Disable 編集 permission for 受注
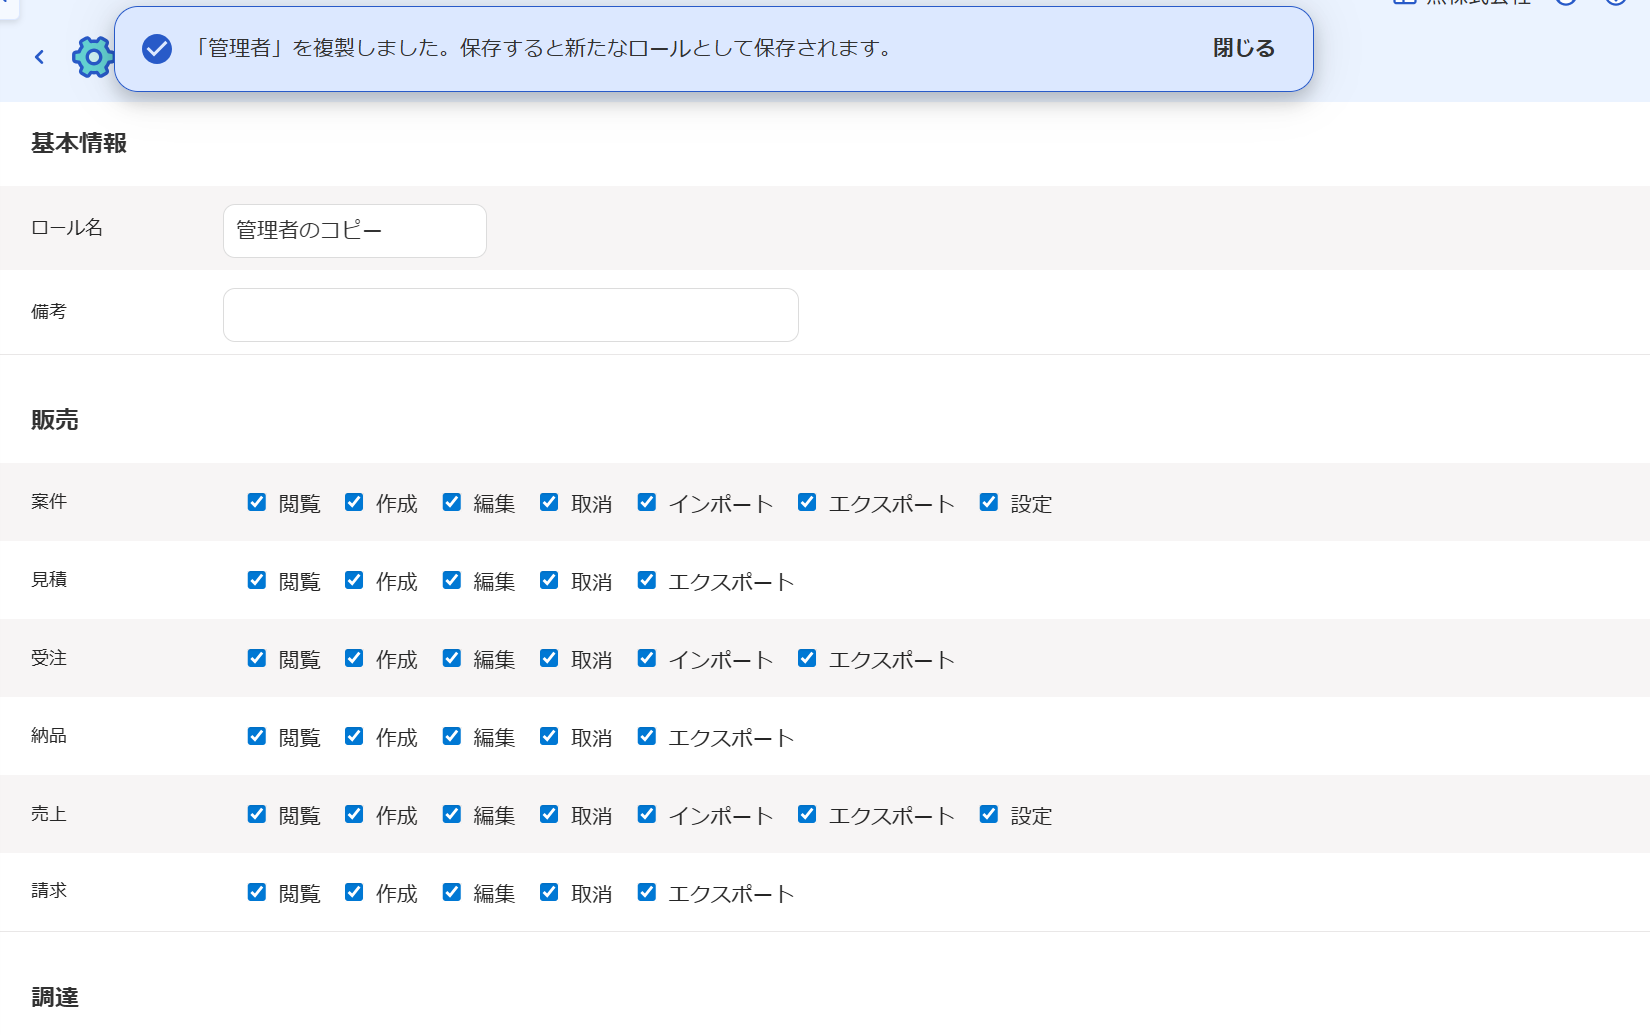Screen dimensions: 1650x1035 [x=452, y=658]
